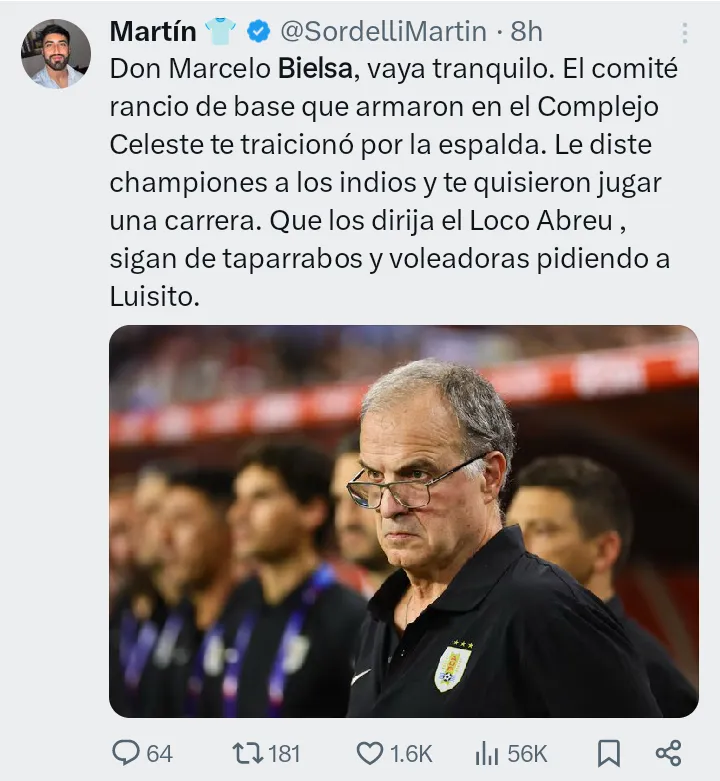Click the 181 reposts count
Viewport: 720px width, 781px height.
285,753
